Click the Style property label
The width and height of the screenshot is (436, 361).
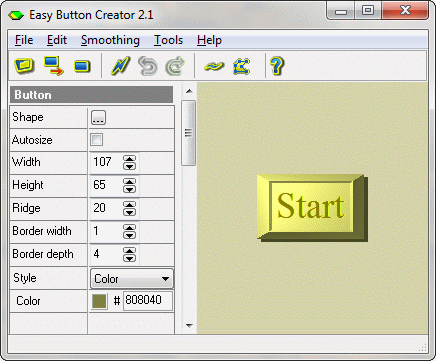(25, 278)
